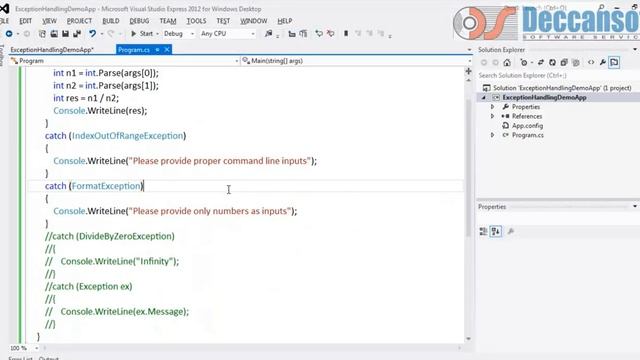This screenshot has width=640, height=360.
Task: Click the Find in Files toolbar icon
Action: (269, 33)
